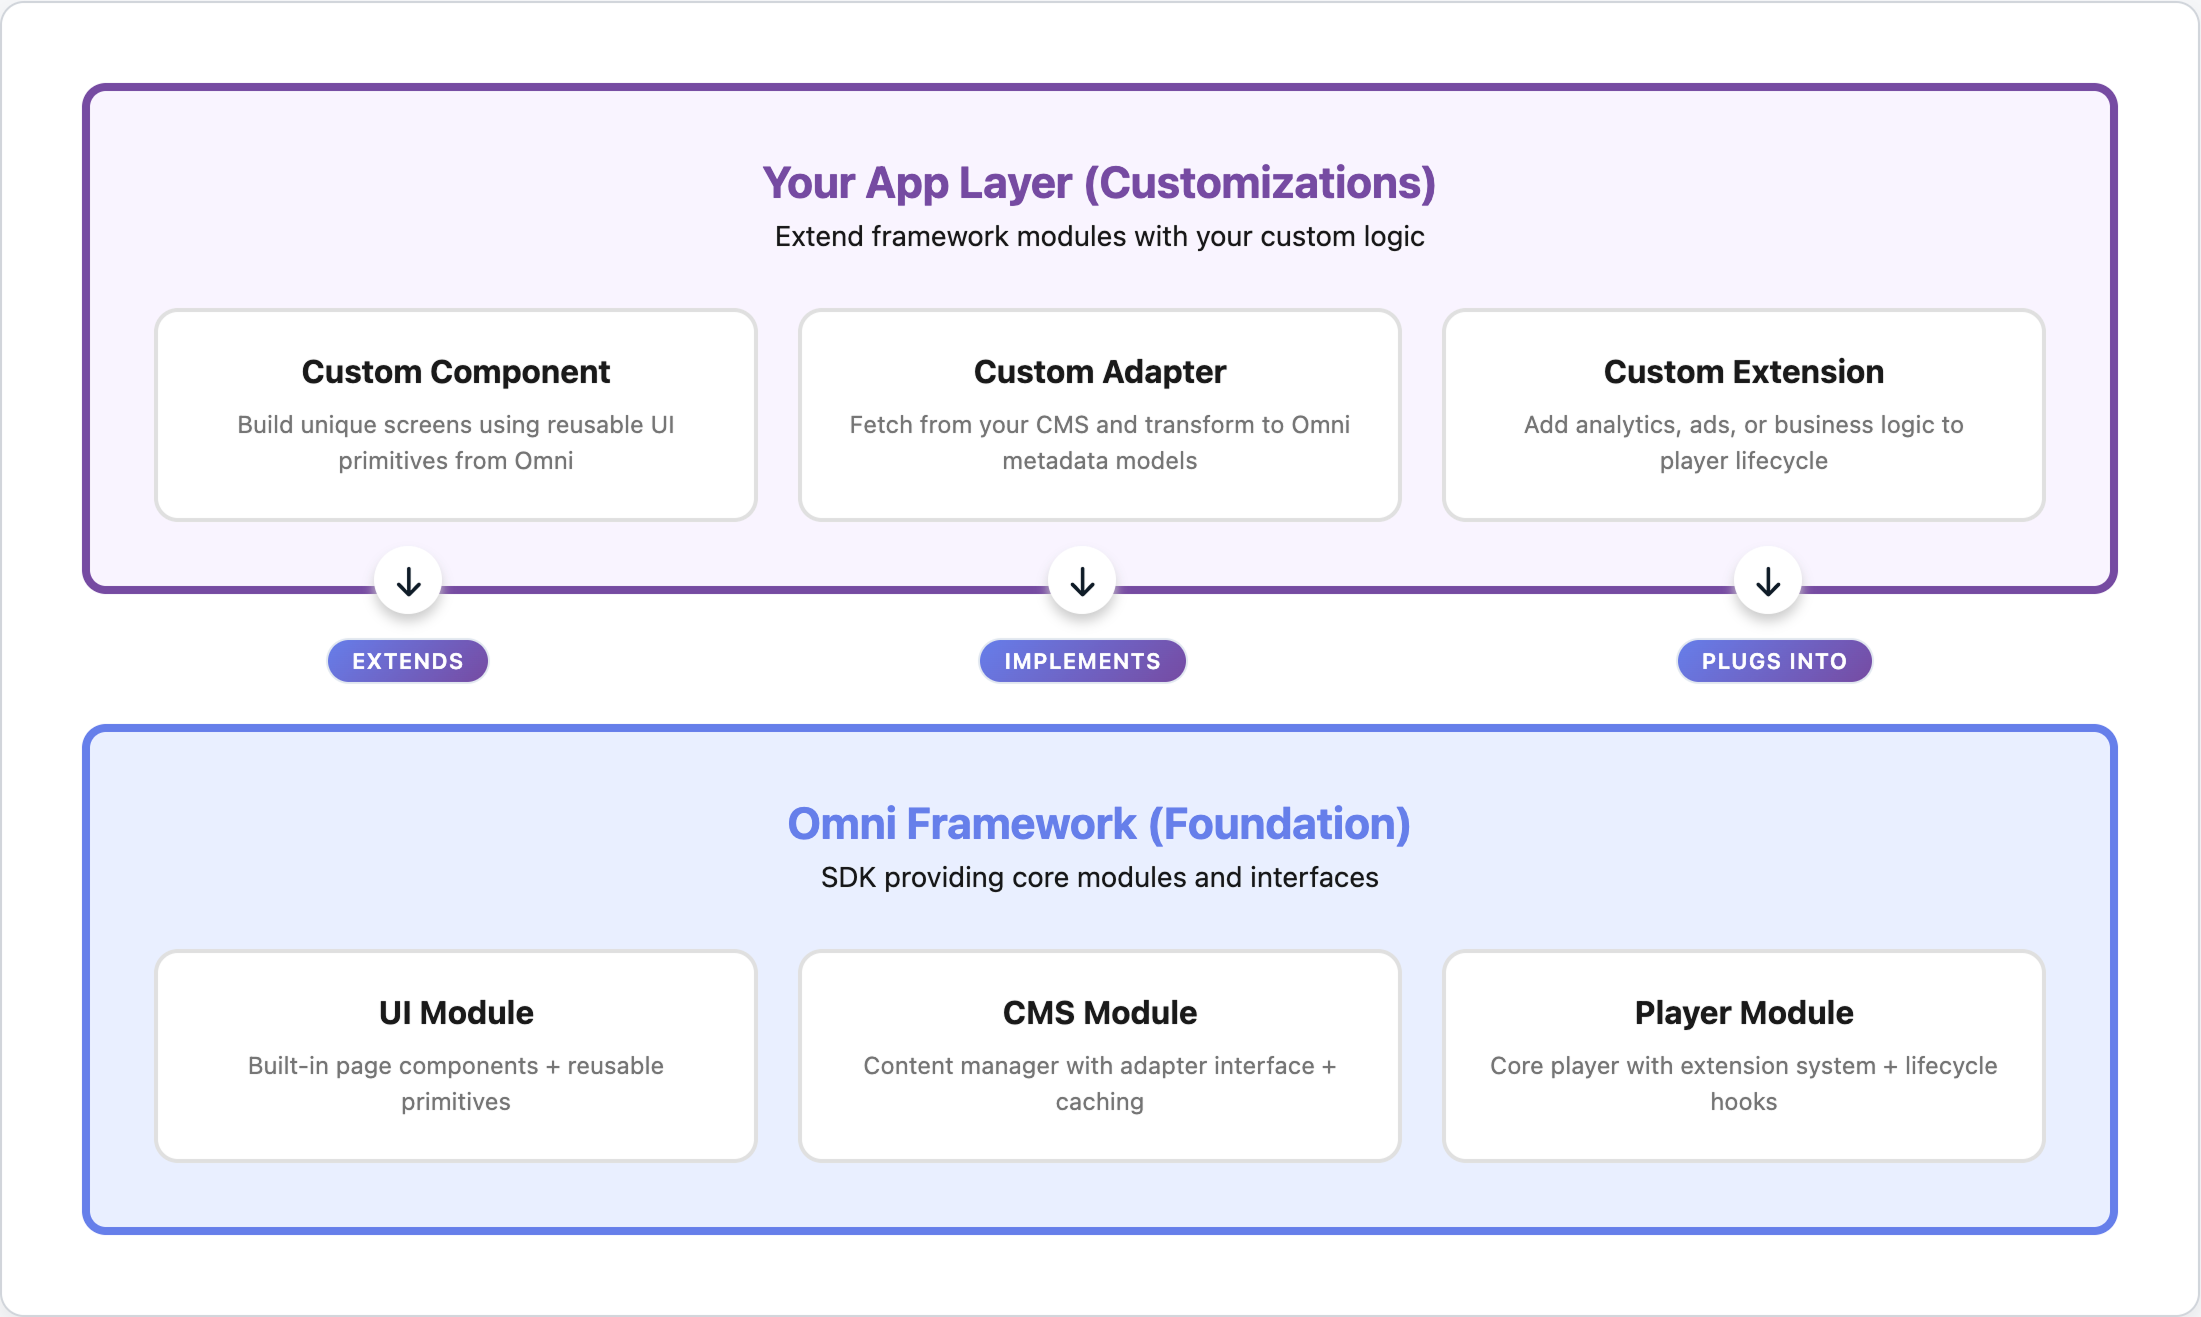Click subtitle SDK providing core modules and interfaces
The height and width of the screenshot is (1317, 2201).
(x=1100, y=878)
